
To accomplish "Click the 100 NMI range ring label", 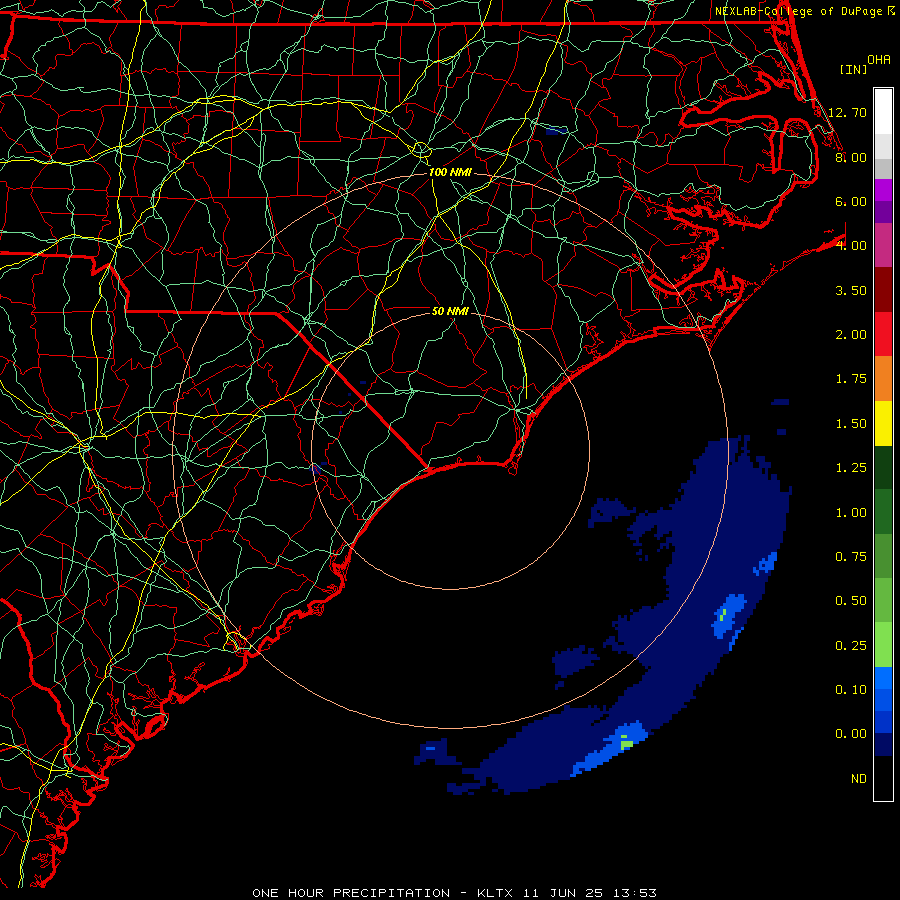I will 450,172.
